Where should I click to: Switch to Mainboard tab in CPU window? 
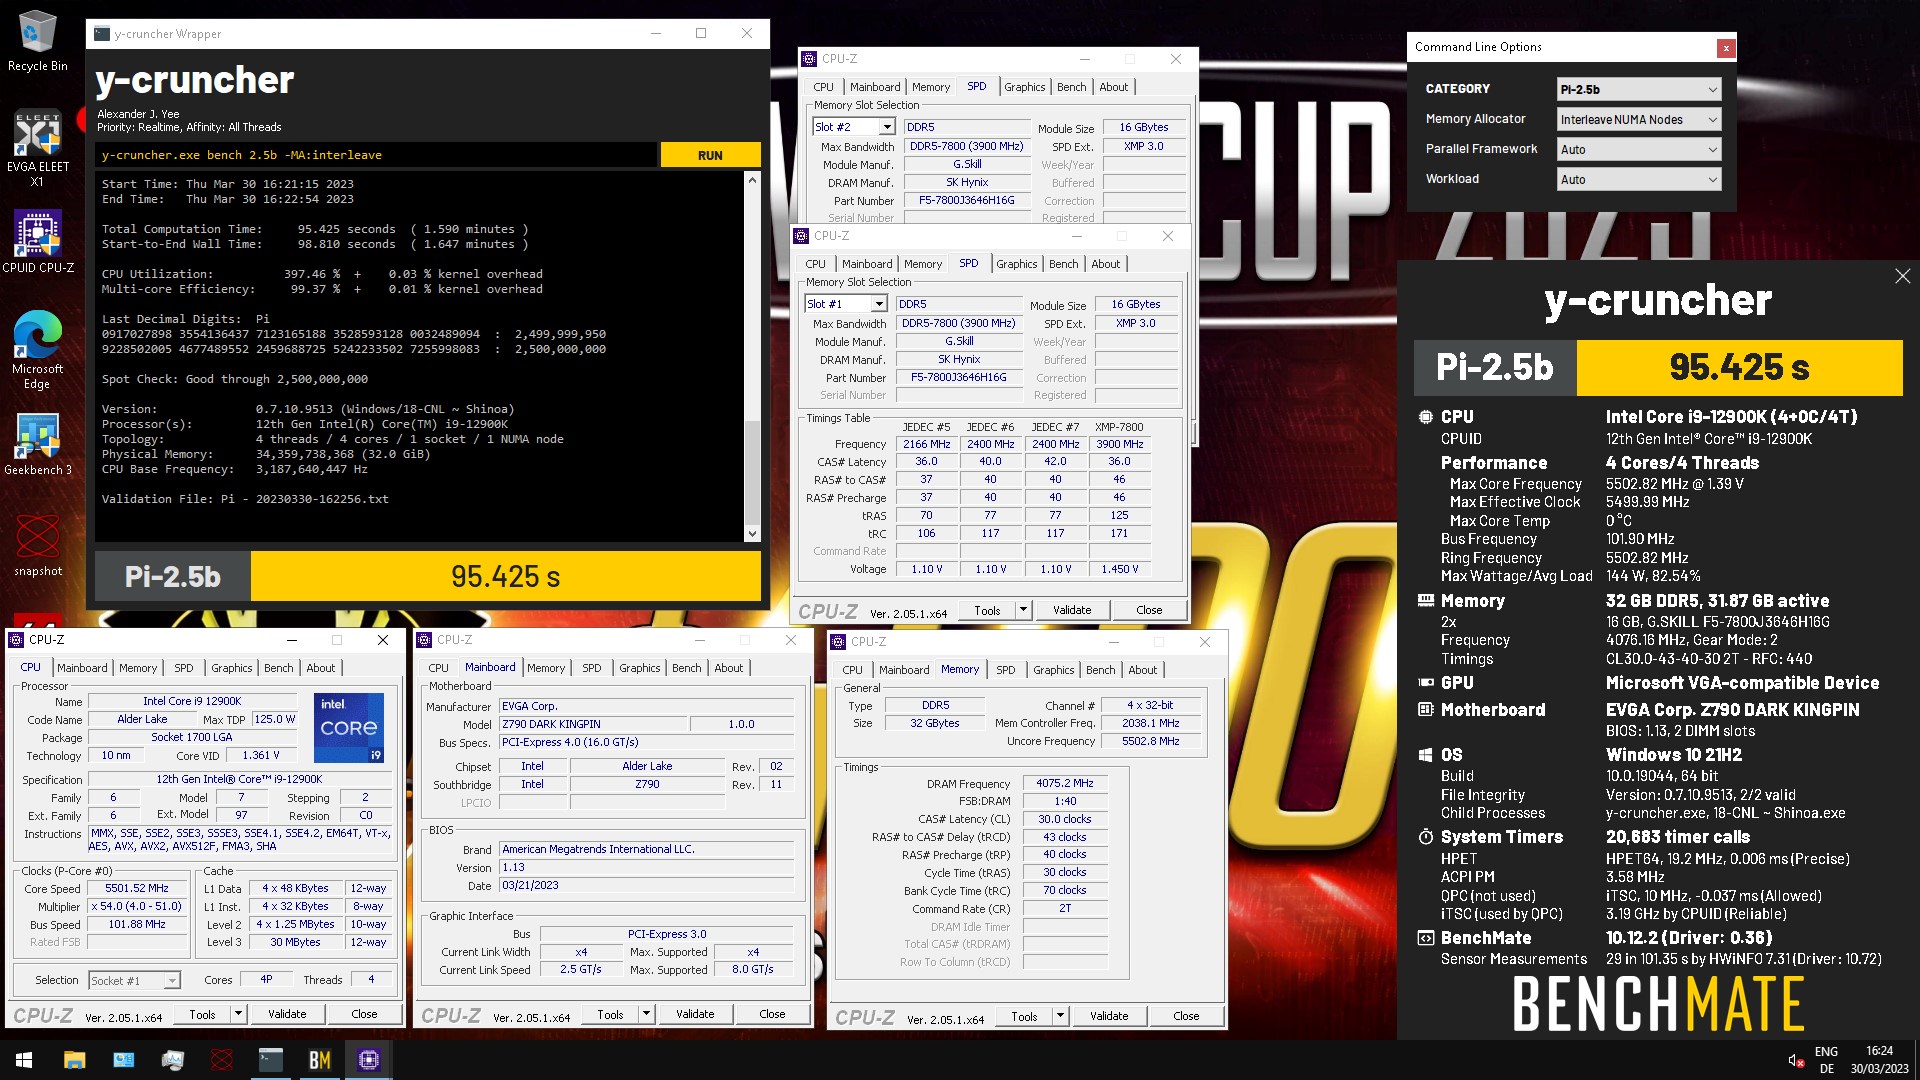[82, 668]
